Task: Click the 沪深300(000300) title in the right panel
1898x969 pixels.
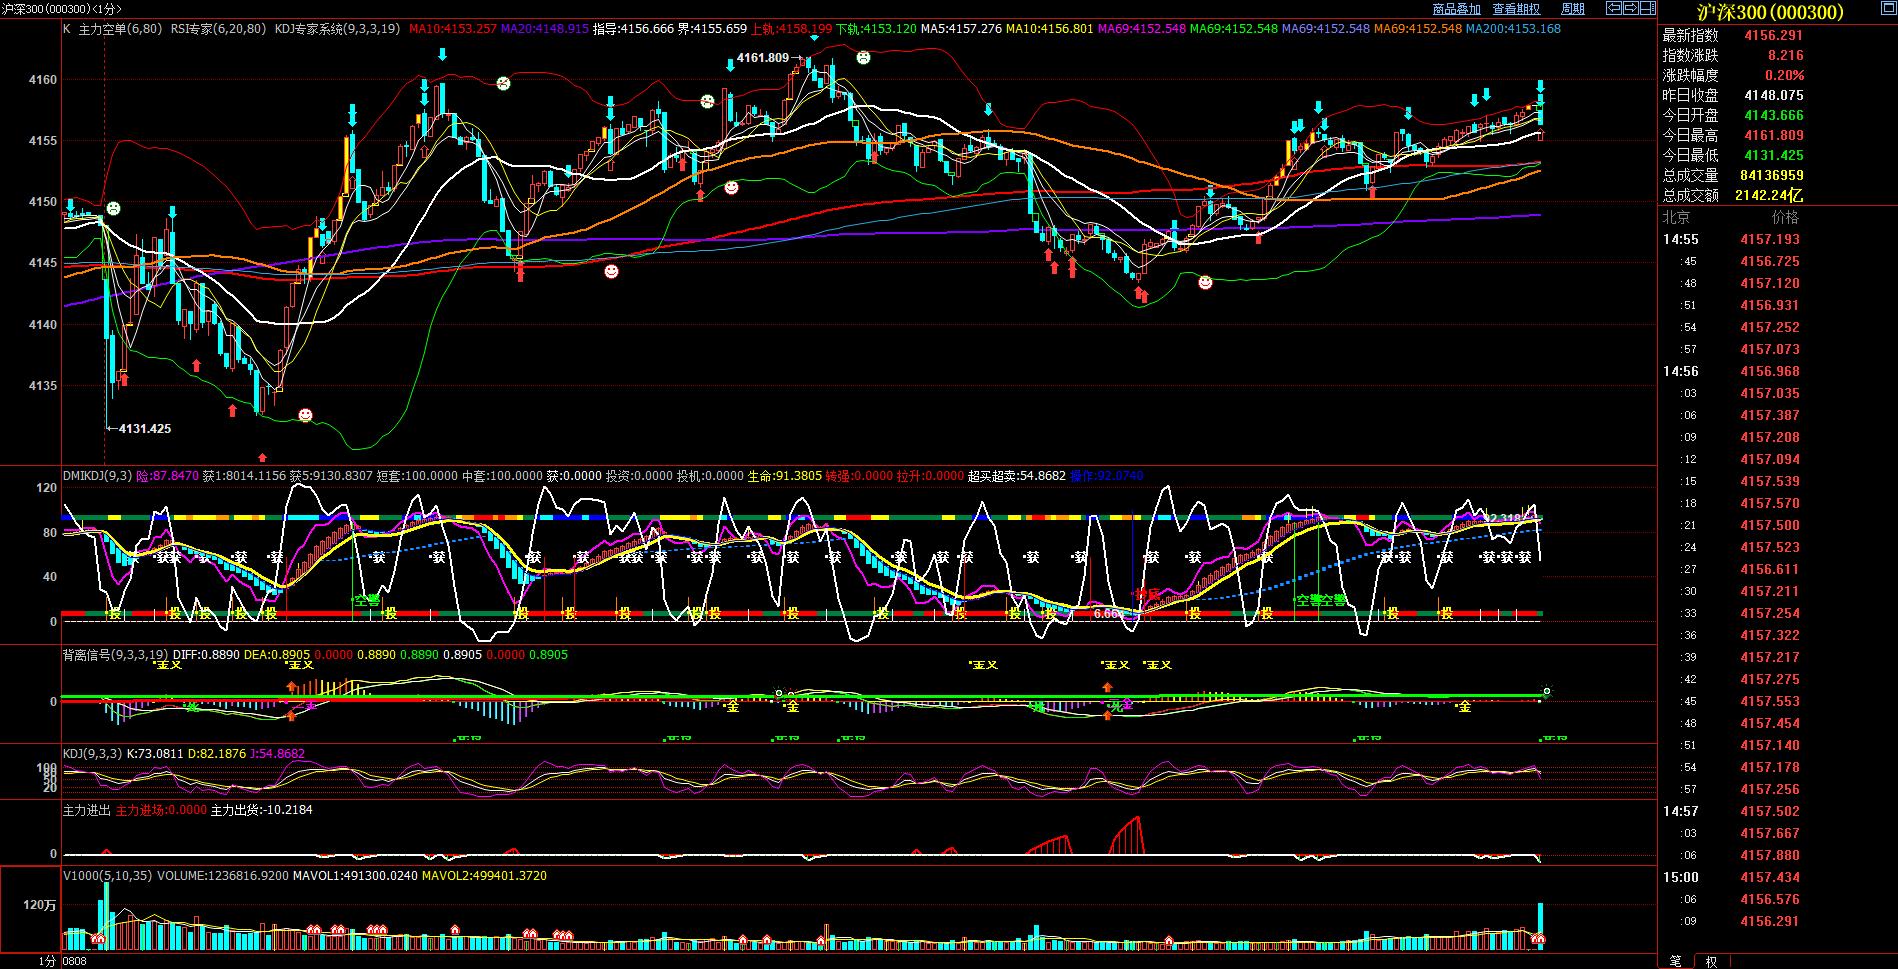Action: [x=1771, y=12]
